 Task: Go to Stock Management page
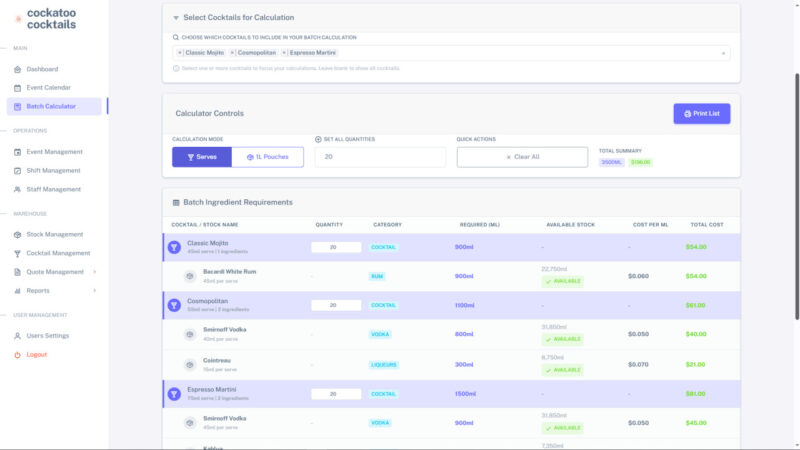pos(54,234)
